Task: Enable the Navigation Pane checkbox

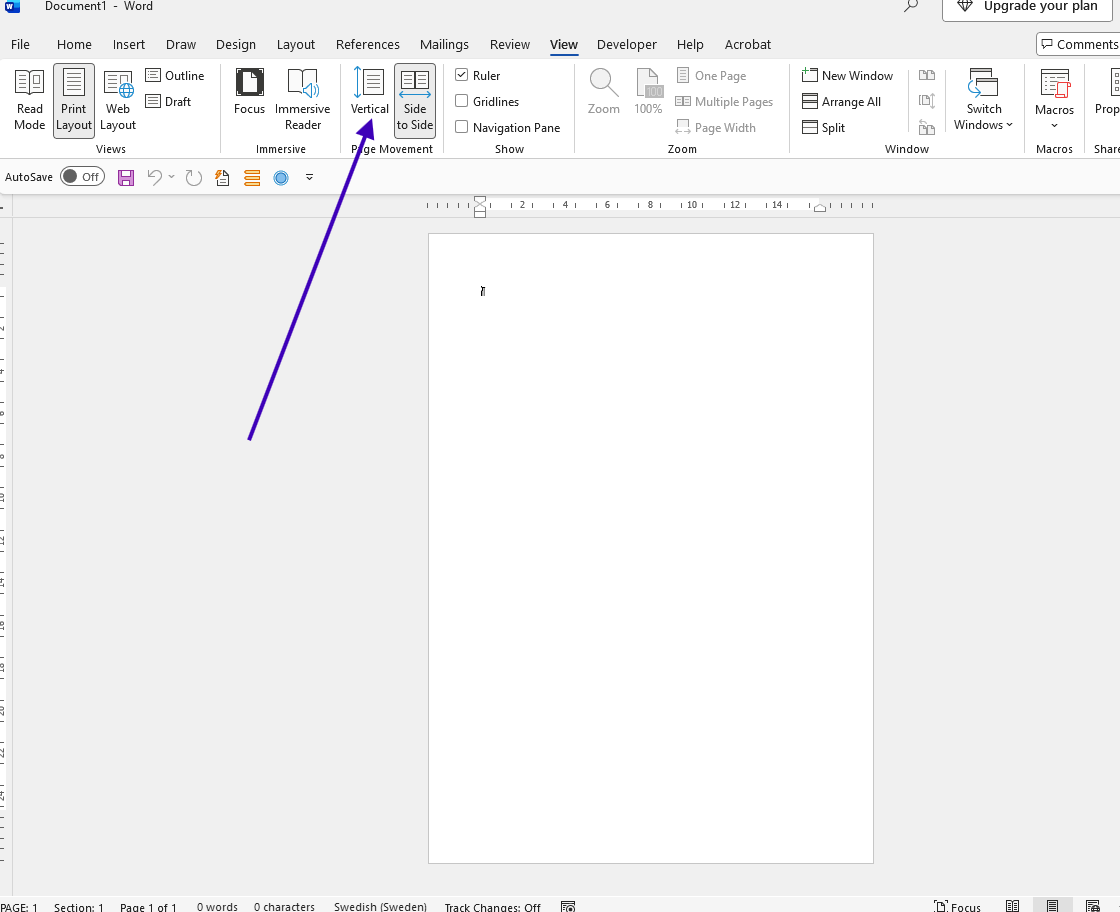Action: coord(461,127)
